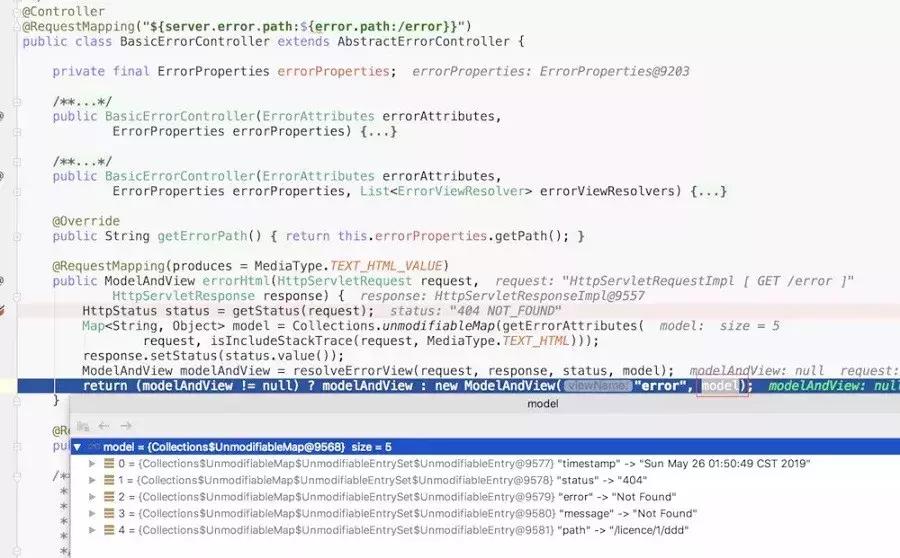Screen dimensions: 900x558
Task: Select the path entry /licence/1/ddd row
Action: point(485,530)
